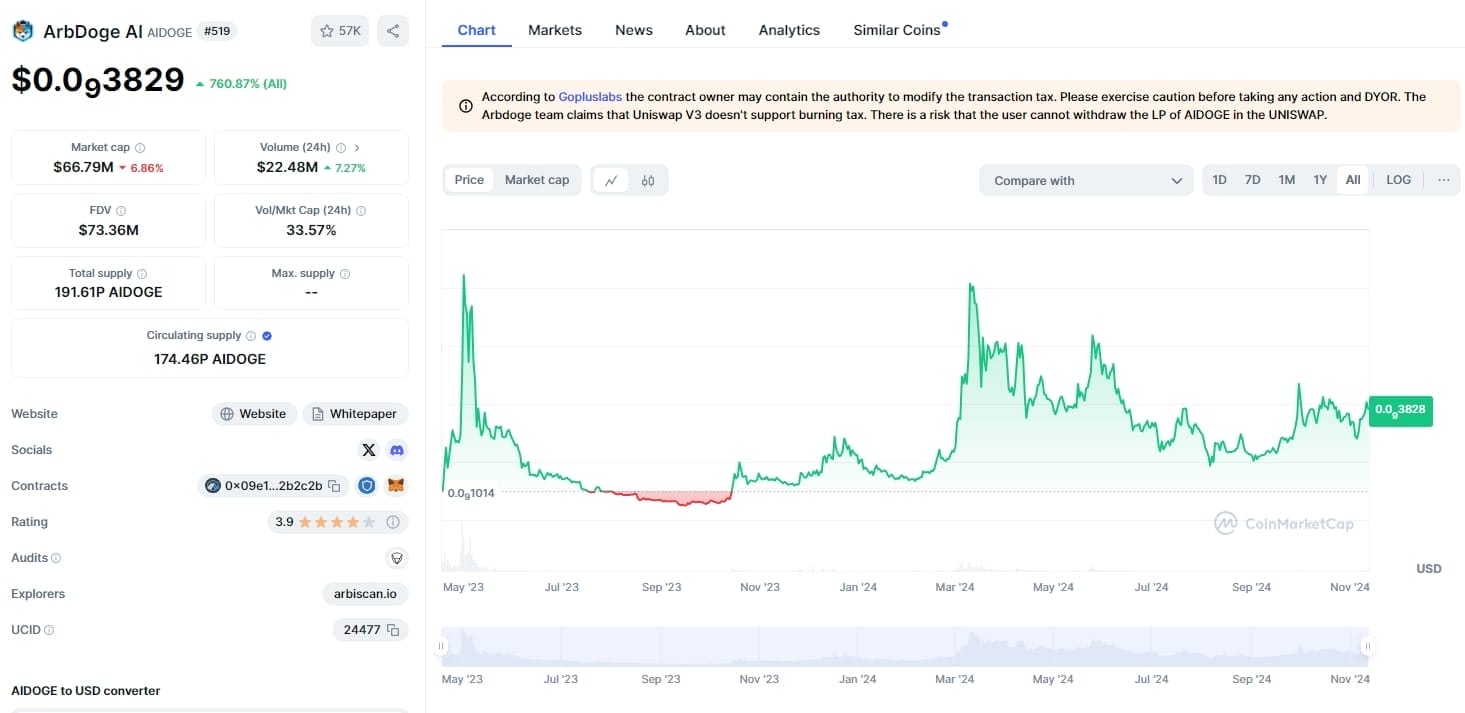Open Rating info icon
This screenshot has height=713, width=1465.
pos(393,522)
